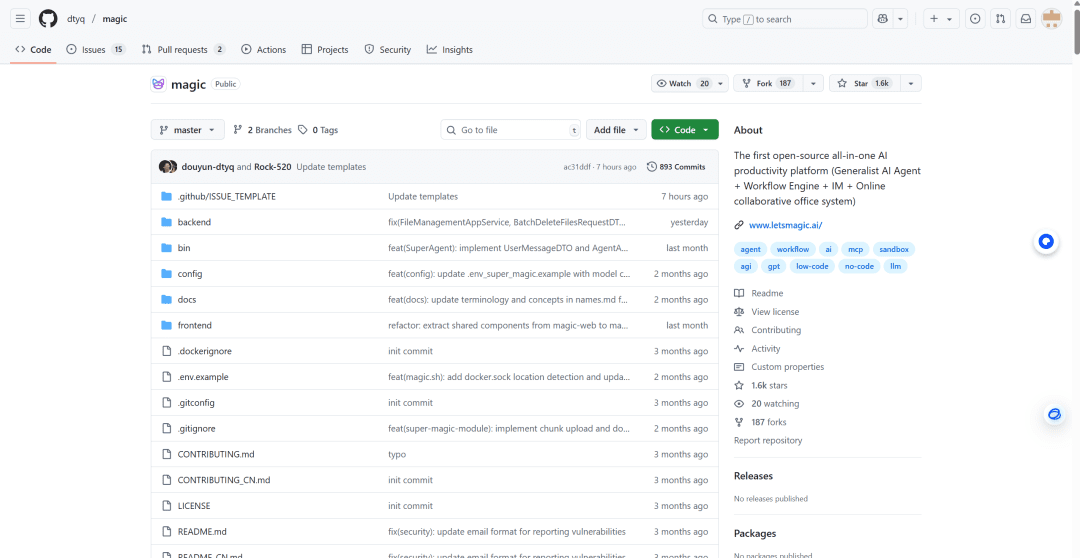
Task: Click the Go to file search field
Action: pos(511,130)
